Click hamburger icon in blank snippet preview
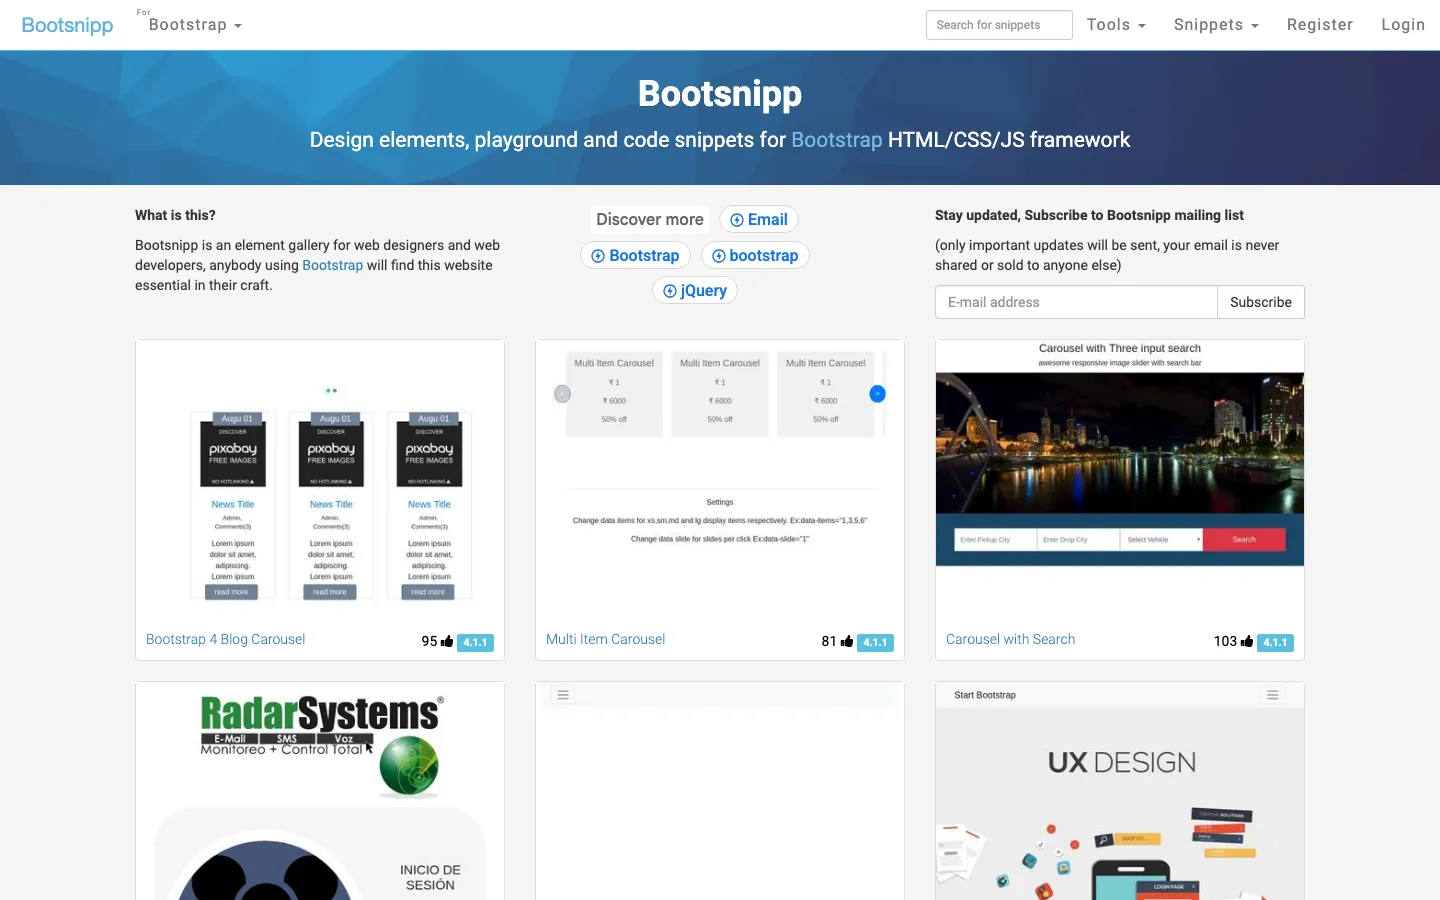The height and width of the screenshot is (900, 1440). pos(563,695)
